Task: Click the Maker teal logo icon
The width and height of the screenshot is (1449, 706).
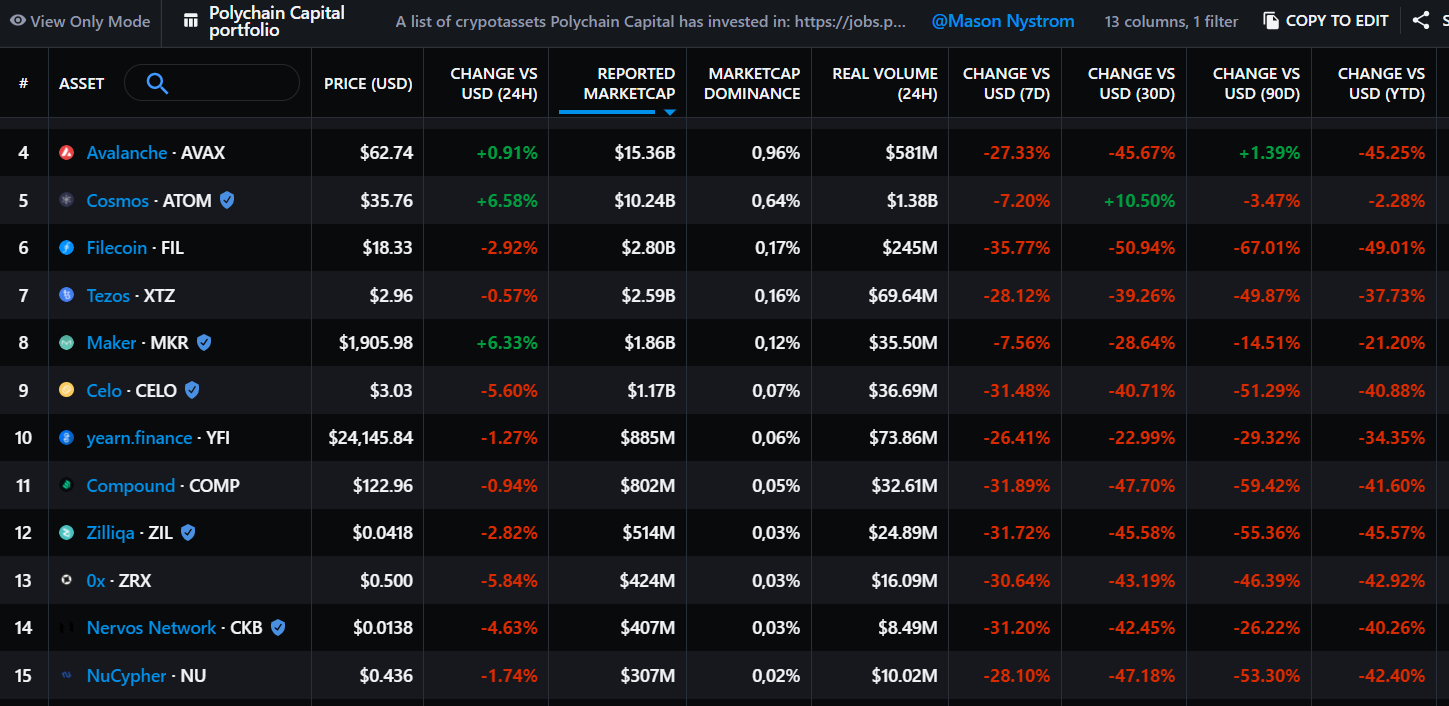Action: pos(67,343)
